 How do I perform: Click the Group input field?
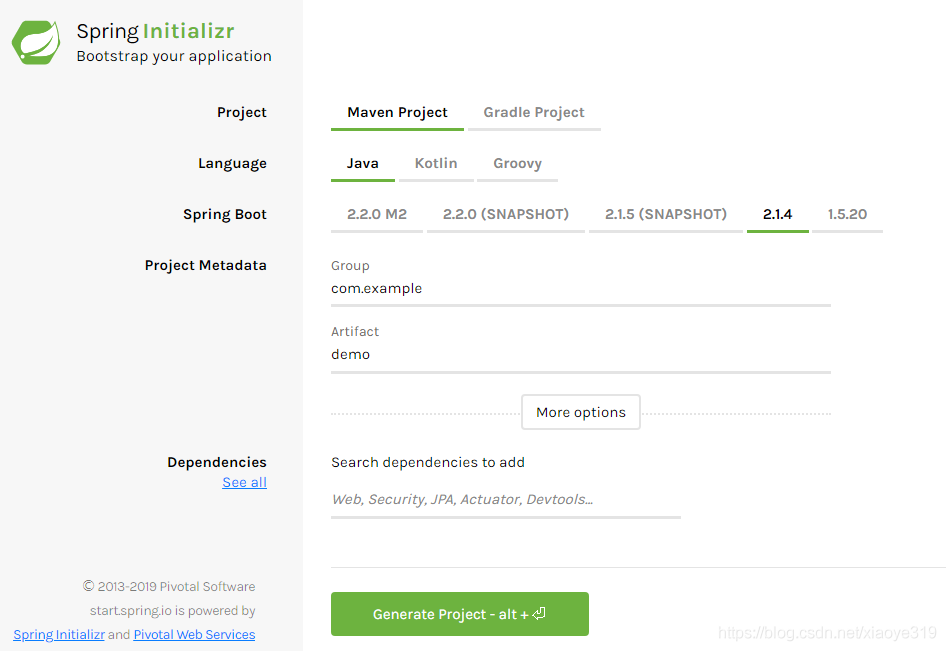pyautogui.click(x=580, y=289)
